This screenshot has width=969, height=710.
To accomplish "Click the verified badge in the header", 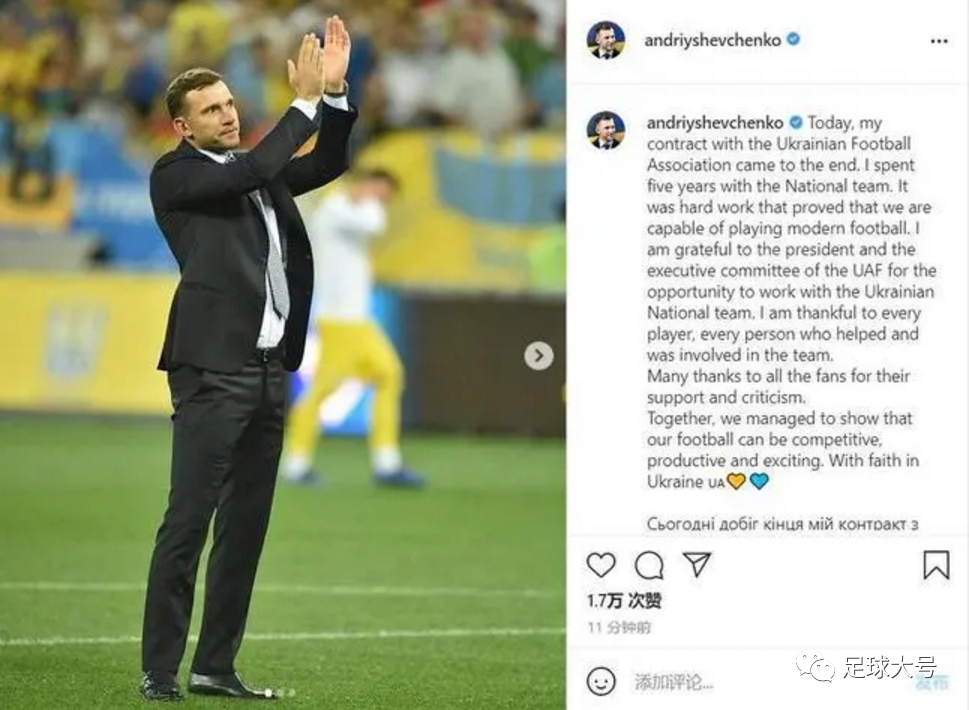I will (x=793, y=40).
